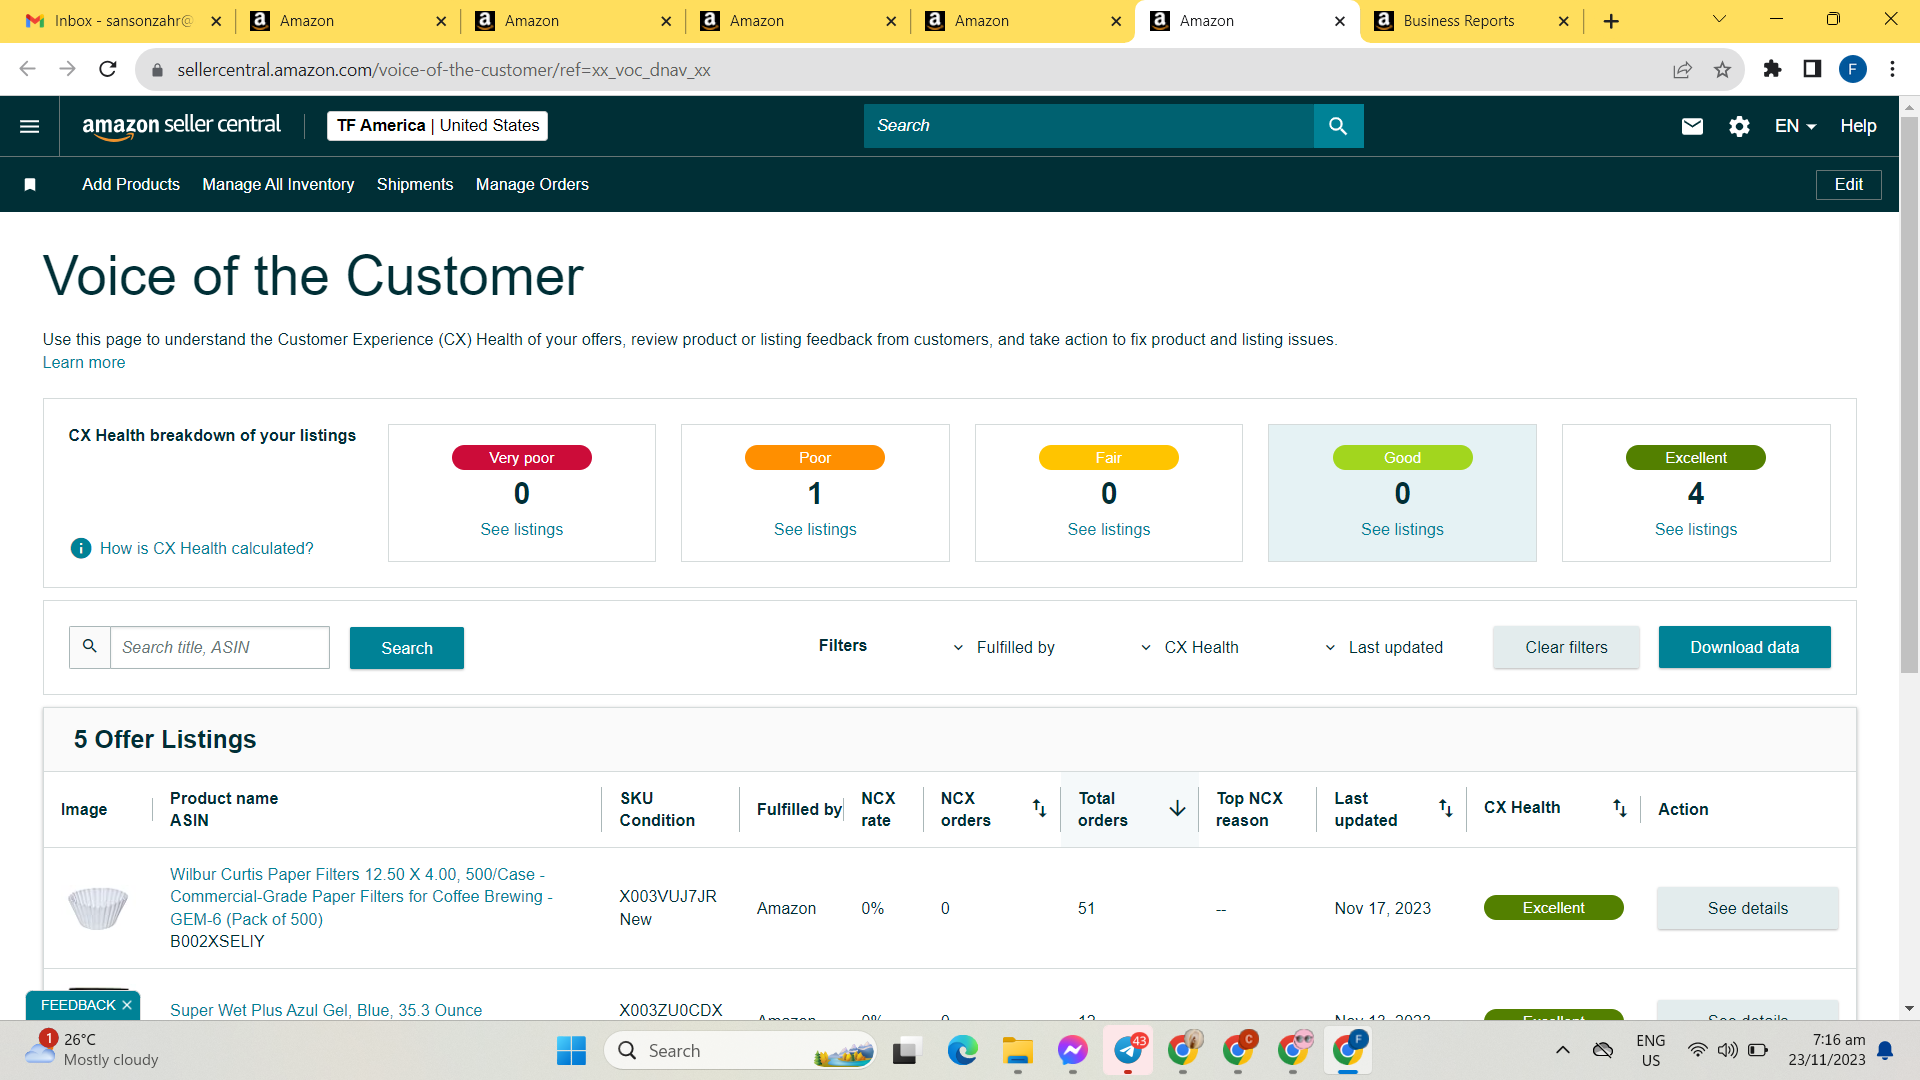The height and width of the screenshot is (1080, 1920).
Task: Open the messages envelope icon
Action: tap(1692, 126)
